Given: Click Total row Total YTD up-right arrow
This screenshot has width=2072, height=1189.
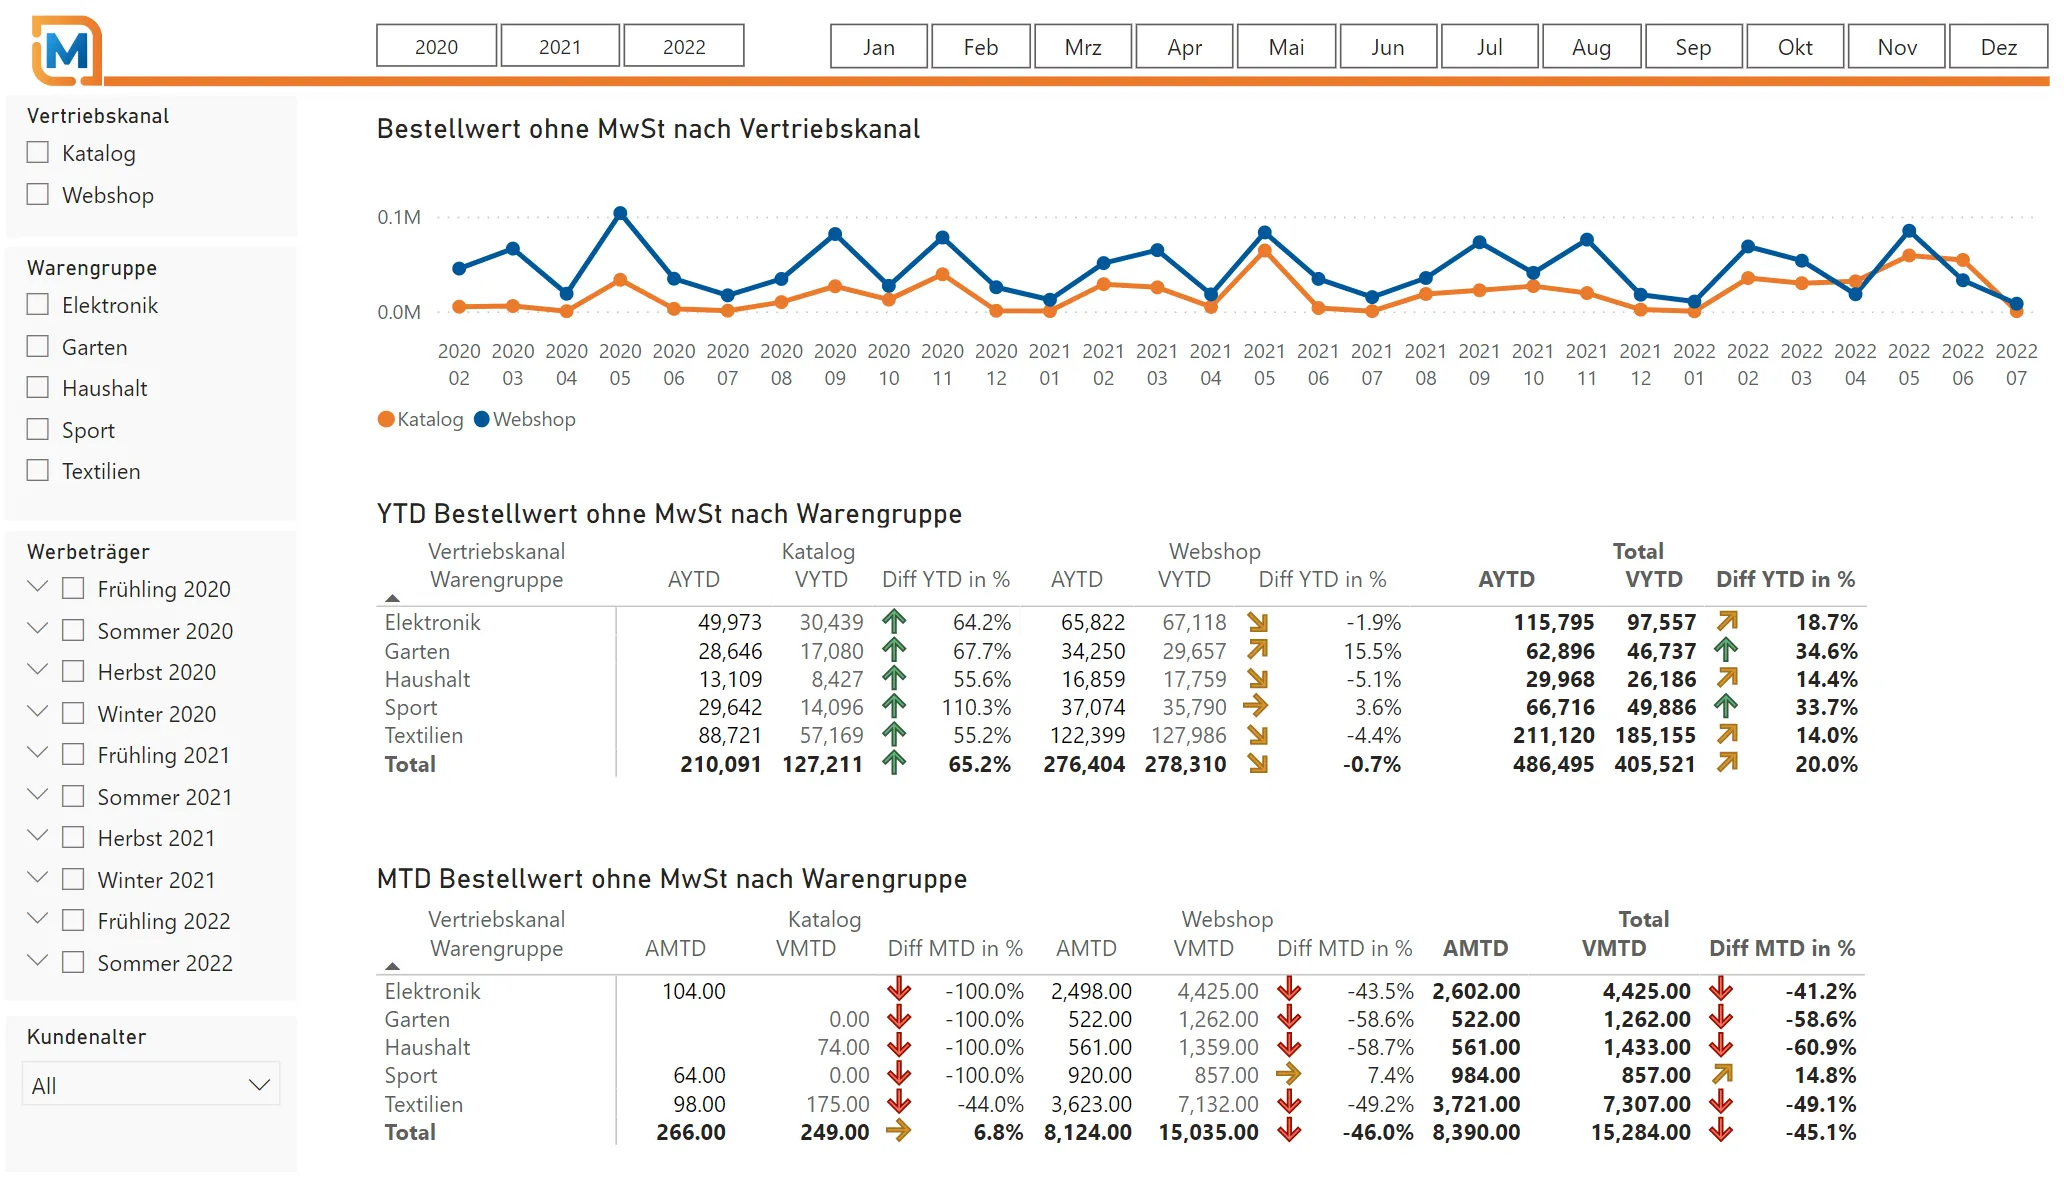Looking at the screenshot, I should point(1727,763).
